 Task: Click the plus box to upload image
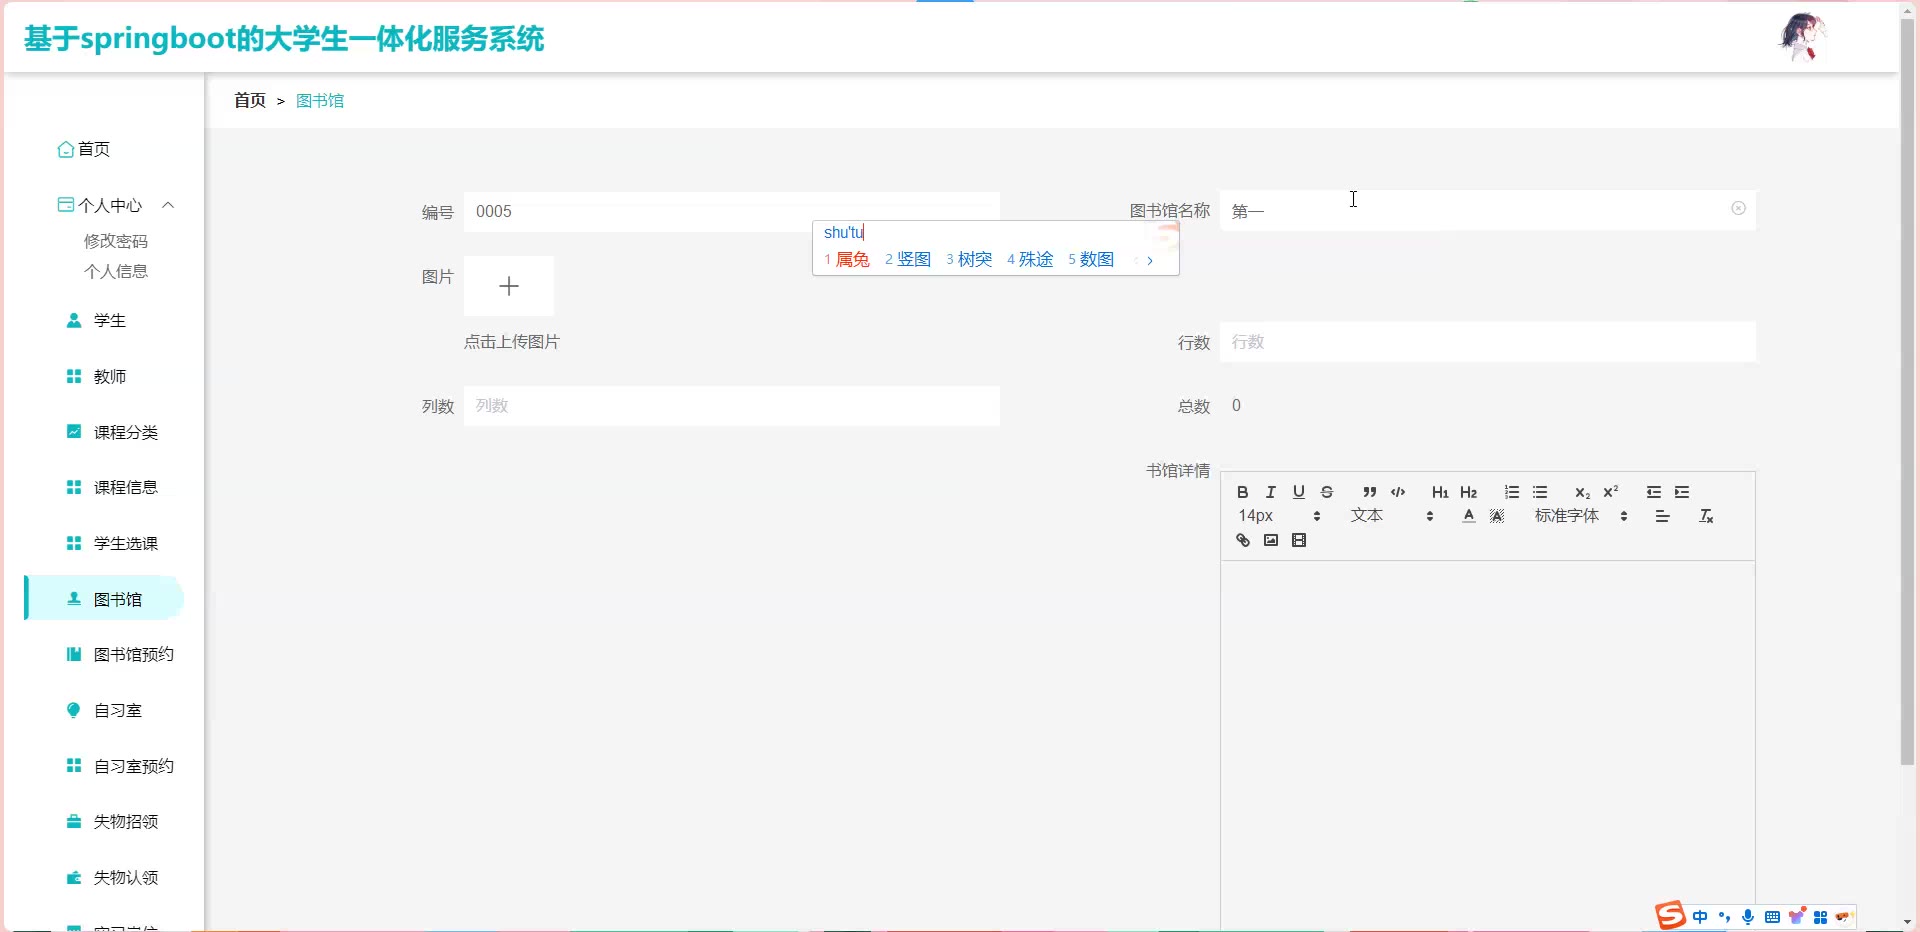tap(509, 286)
